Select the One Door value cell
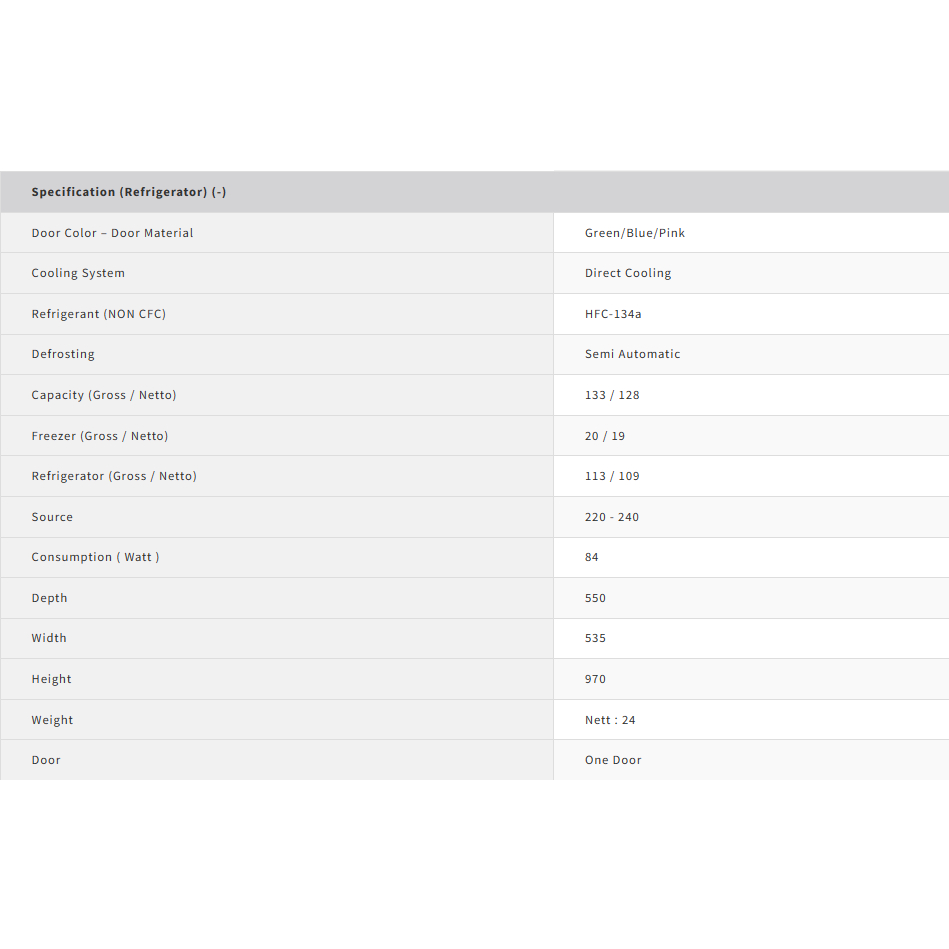Image resolution: width=949 pixels, height=949 pixels. pos(613,760)
